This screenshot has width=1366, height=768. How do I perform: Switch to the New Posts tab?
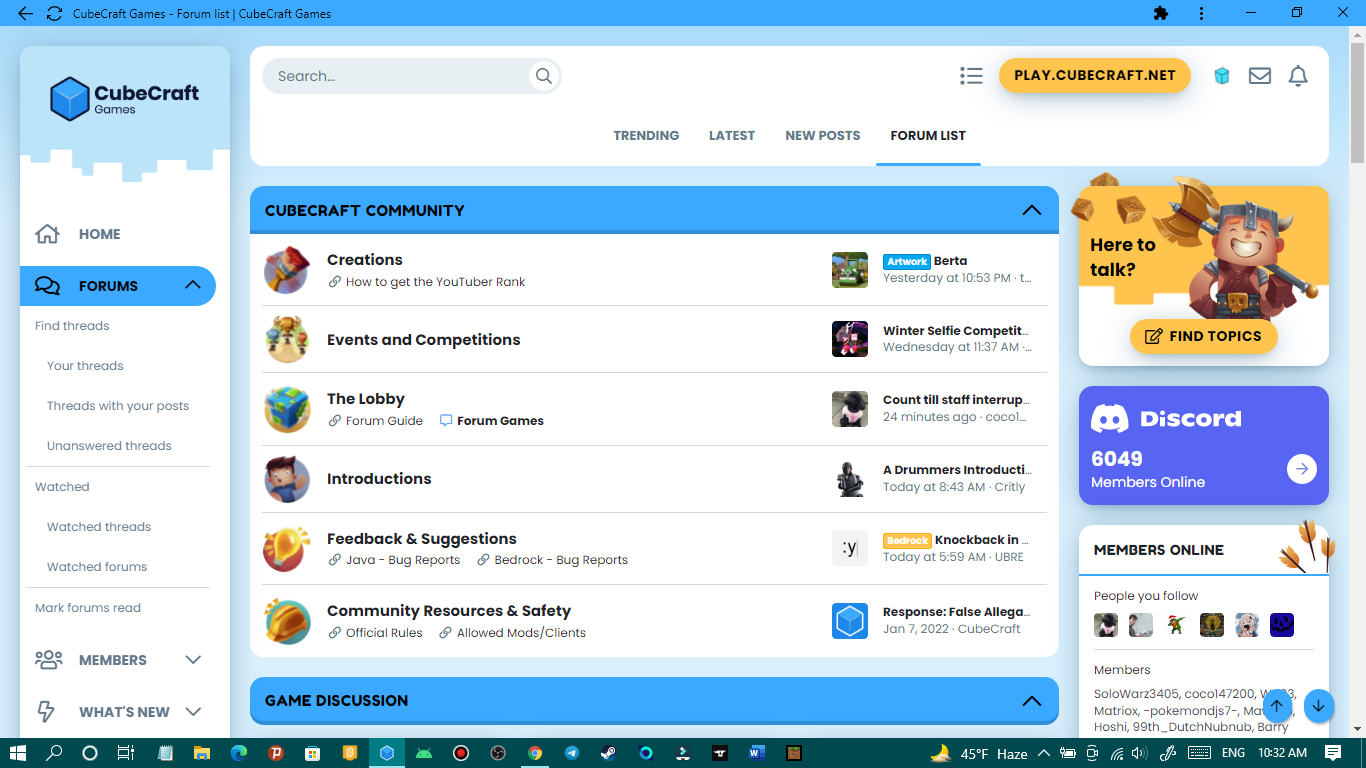tap(823, 135)
